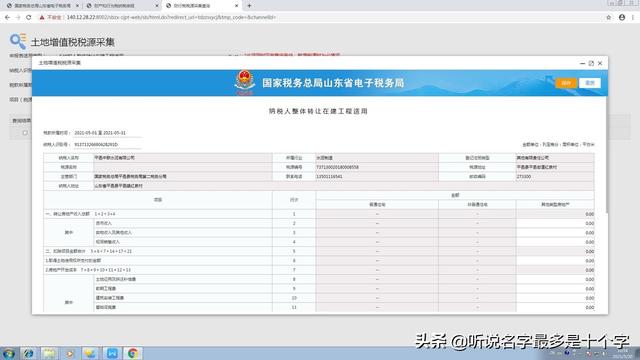Click the orange button in blue banner
The width and height of the screenshot is (640, 360).
pyautogui.click(x=566, y=83)
